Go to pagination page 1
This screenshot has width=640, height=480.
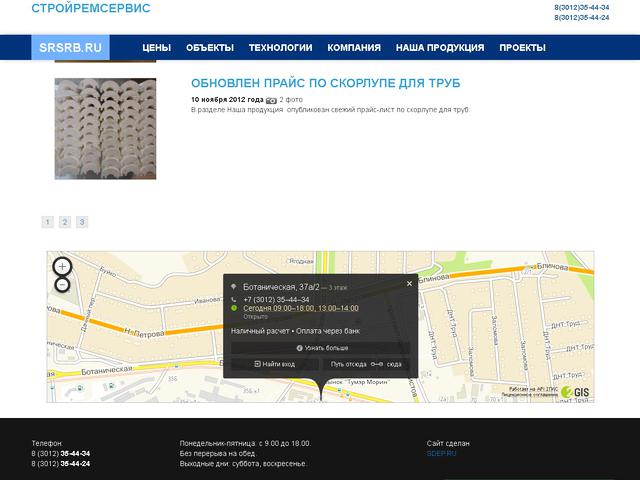point(47,222)
